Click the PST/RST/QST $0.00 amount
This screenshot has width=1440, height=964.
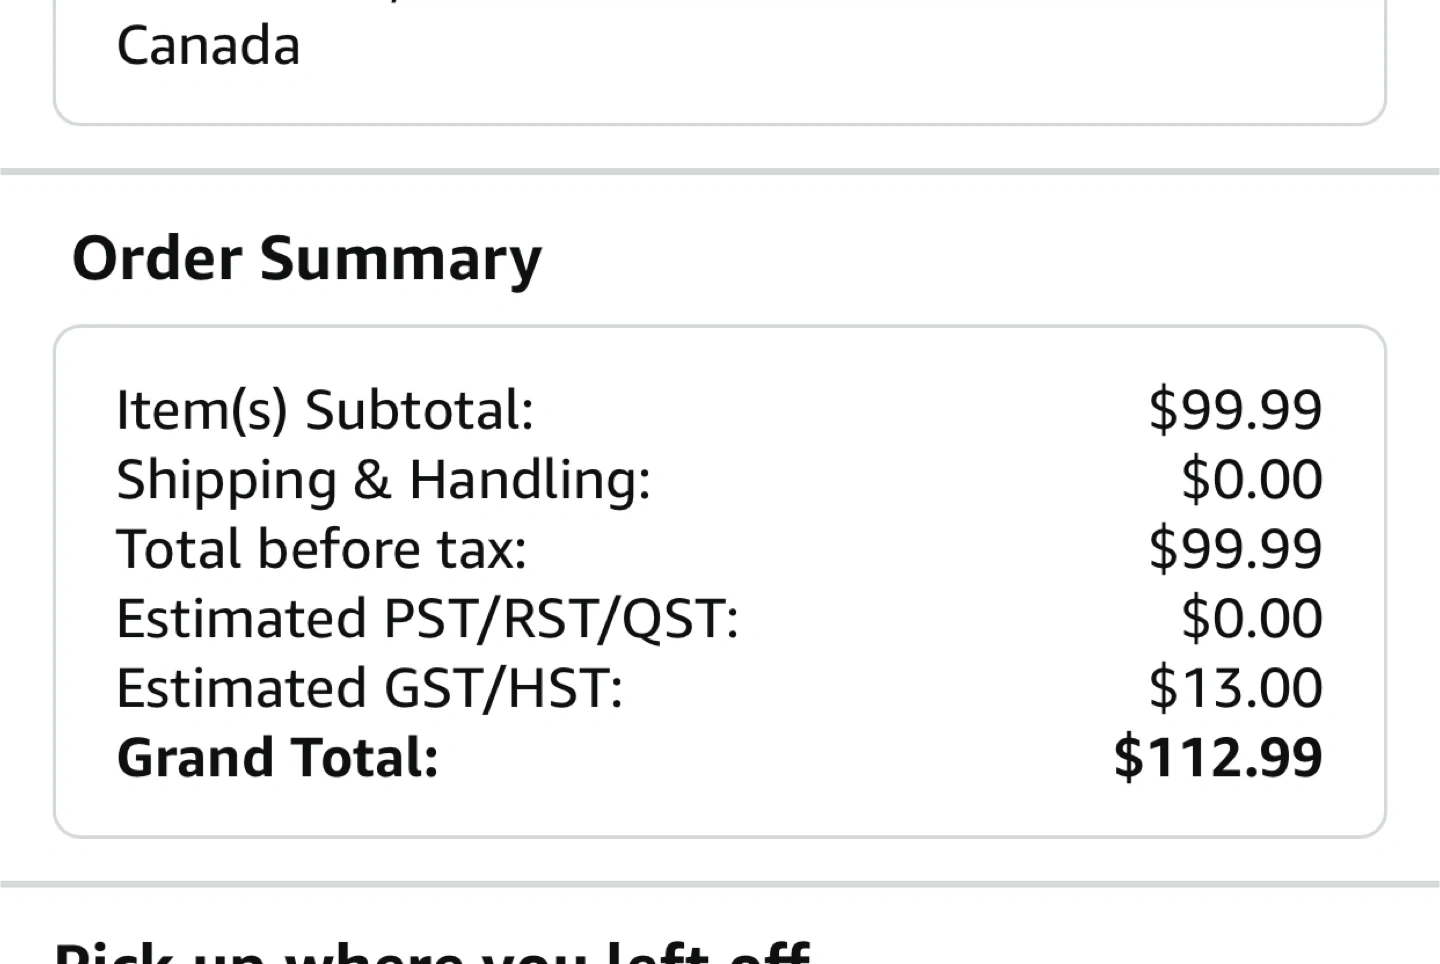click(x=1251, y=619)
